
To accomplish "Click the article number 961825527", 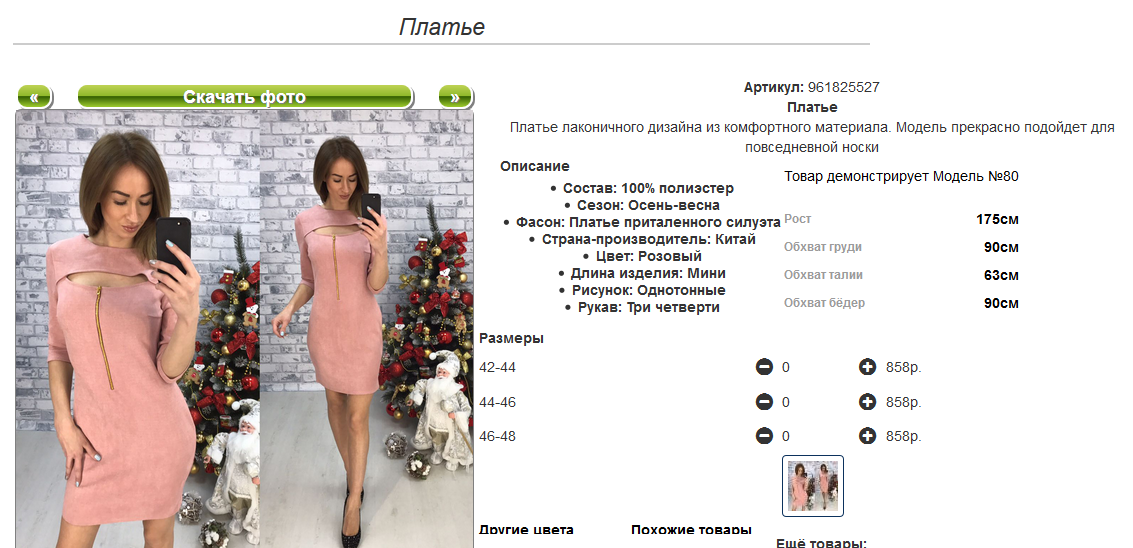I will (843, 87).
